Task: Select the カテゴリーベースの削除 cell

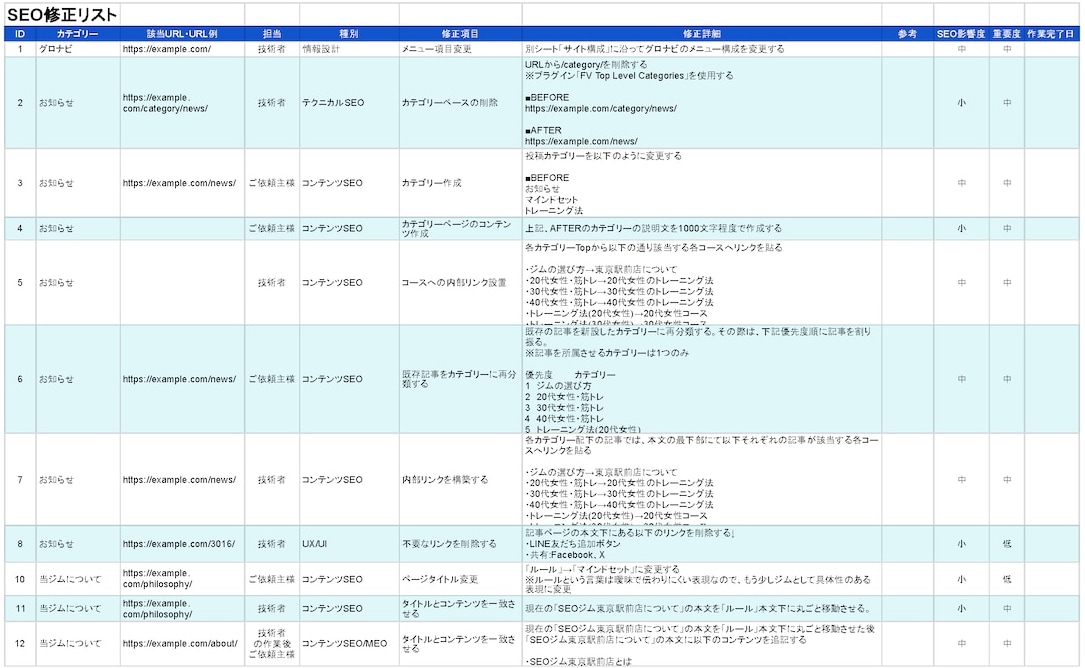Action: (460, 102)
